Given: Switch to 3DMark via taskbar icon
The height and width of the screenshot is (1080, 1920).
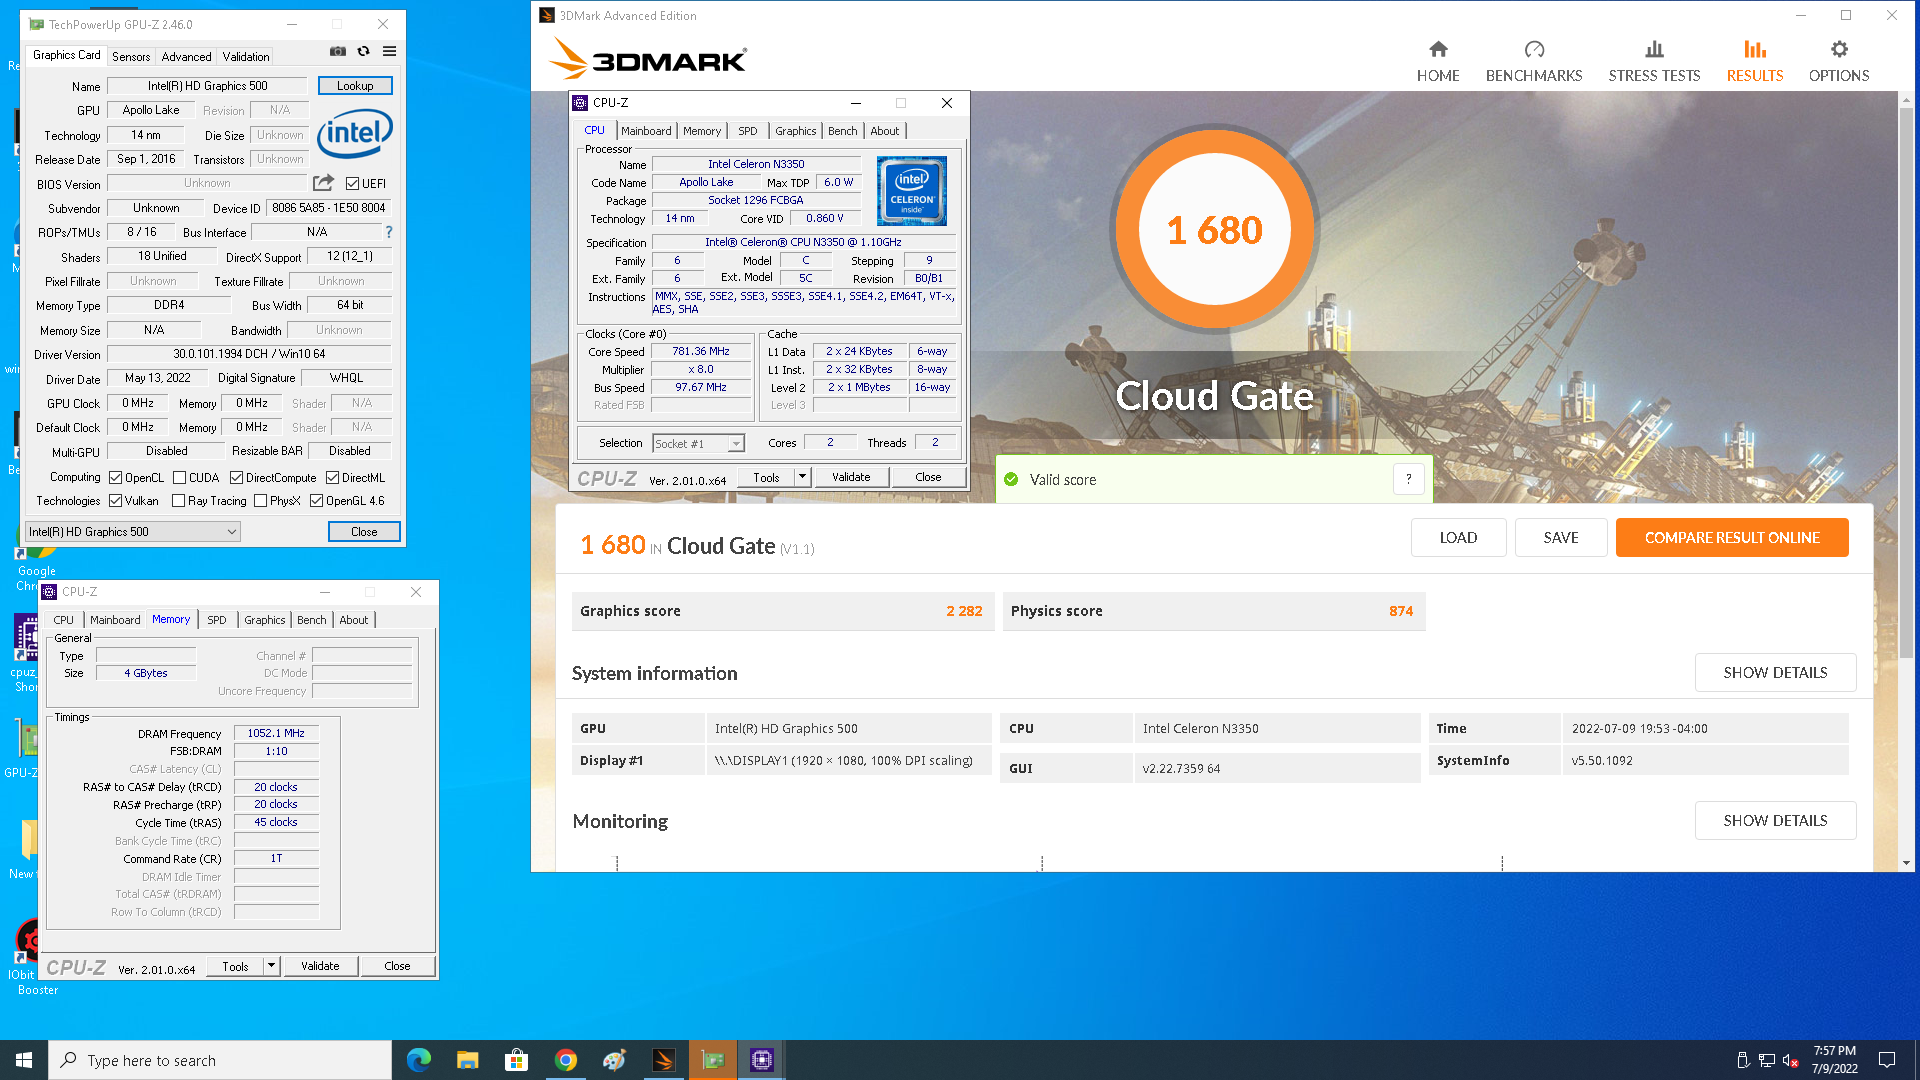Looking at the screenshot, I should (663, 1060).
